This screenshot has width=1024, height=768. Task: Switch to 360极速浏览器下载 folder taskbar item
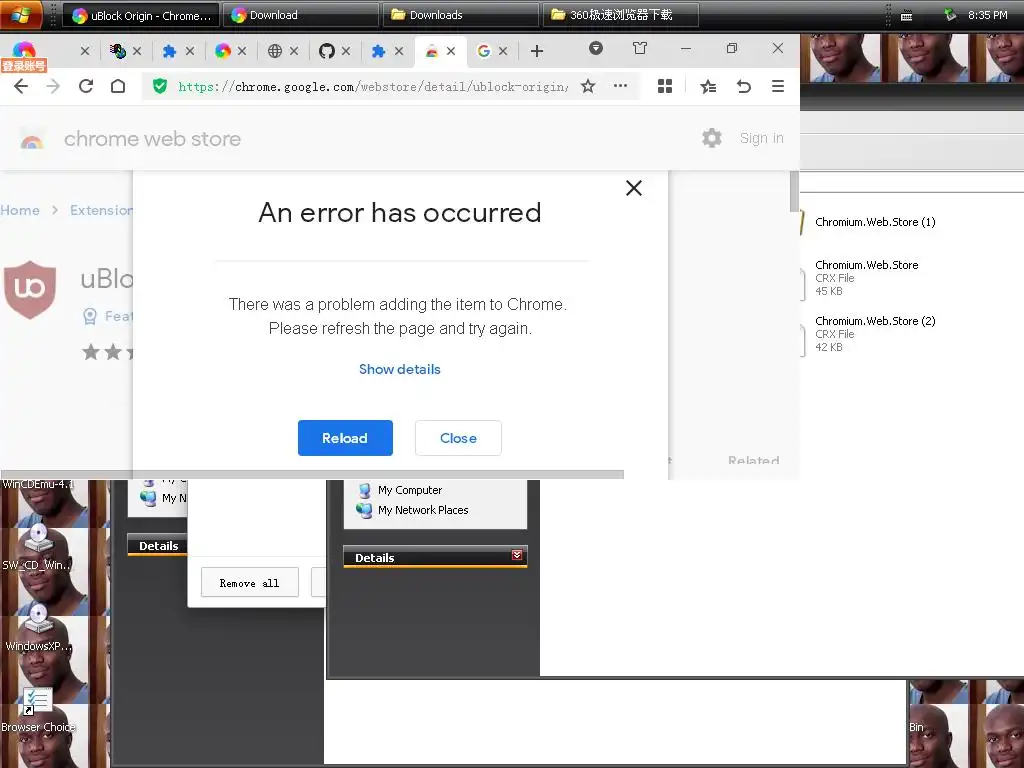pos(620,15)
